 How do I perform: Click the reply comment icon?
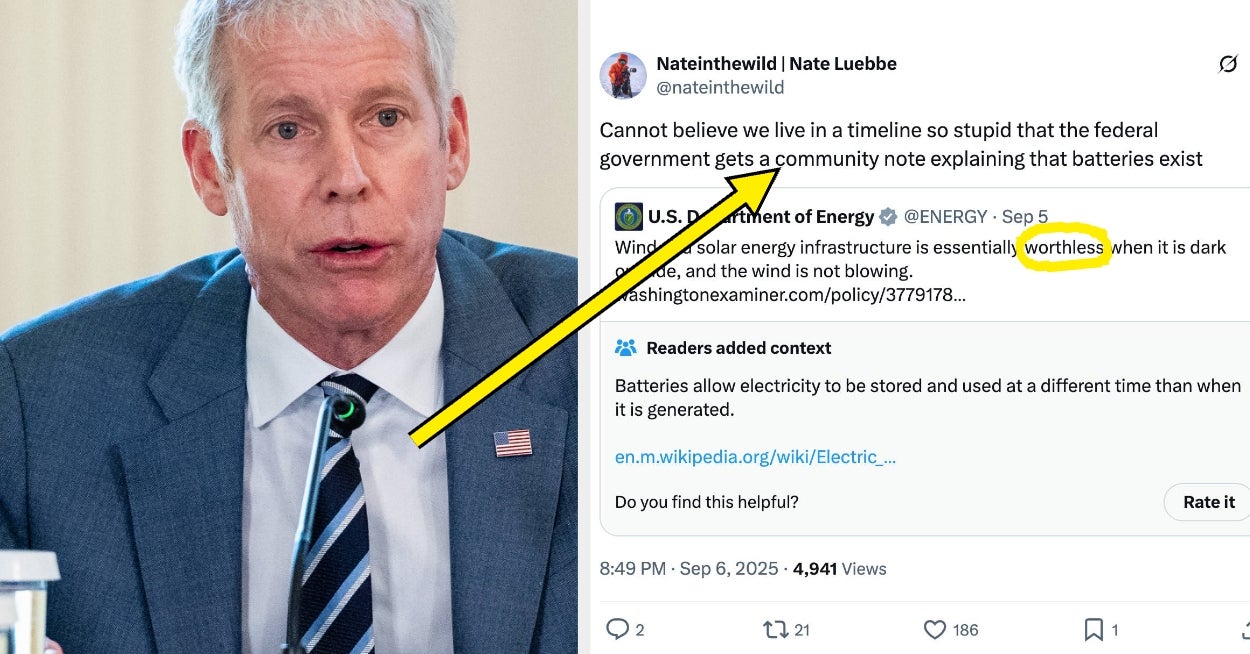point(618,629)
